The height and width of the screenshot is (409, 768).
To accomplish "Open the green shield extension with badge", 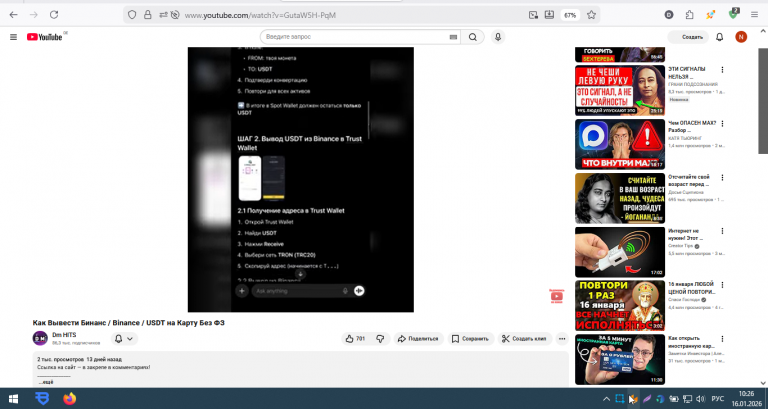I will [x=733, y=14].
